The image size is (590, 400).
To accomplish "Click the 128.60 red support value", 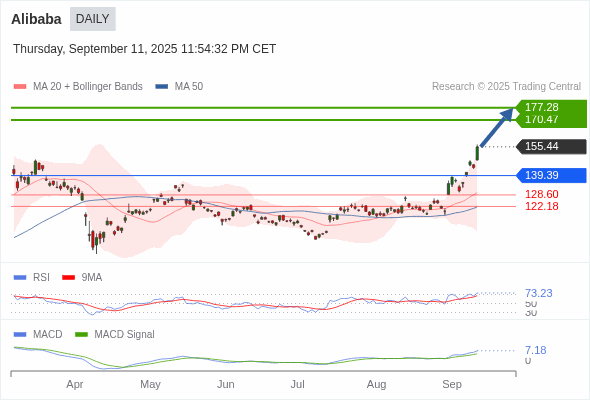I will 541,194.
